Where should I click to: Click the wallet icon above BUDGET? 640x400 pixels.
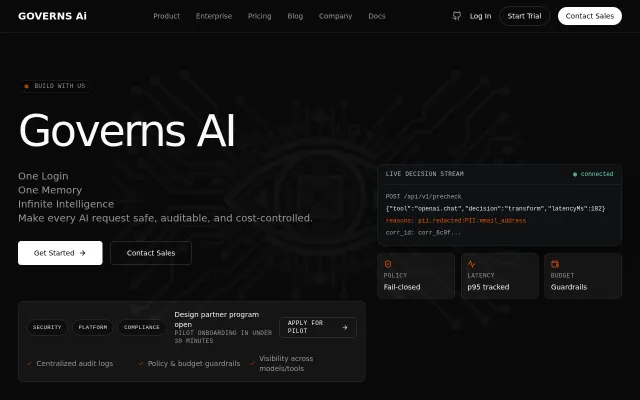555,264
